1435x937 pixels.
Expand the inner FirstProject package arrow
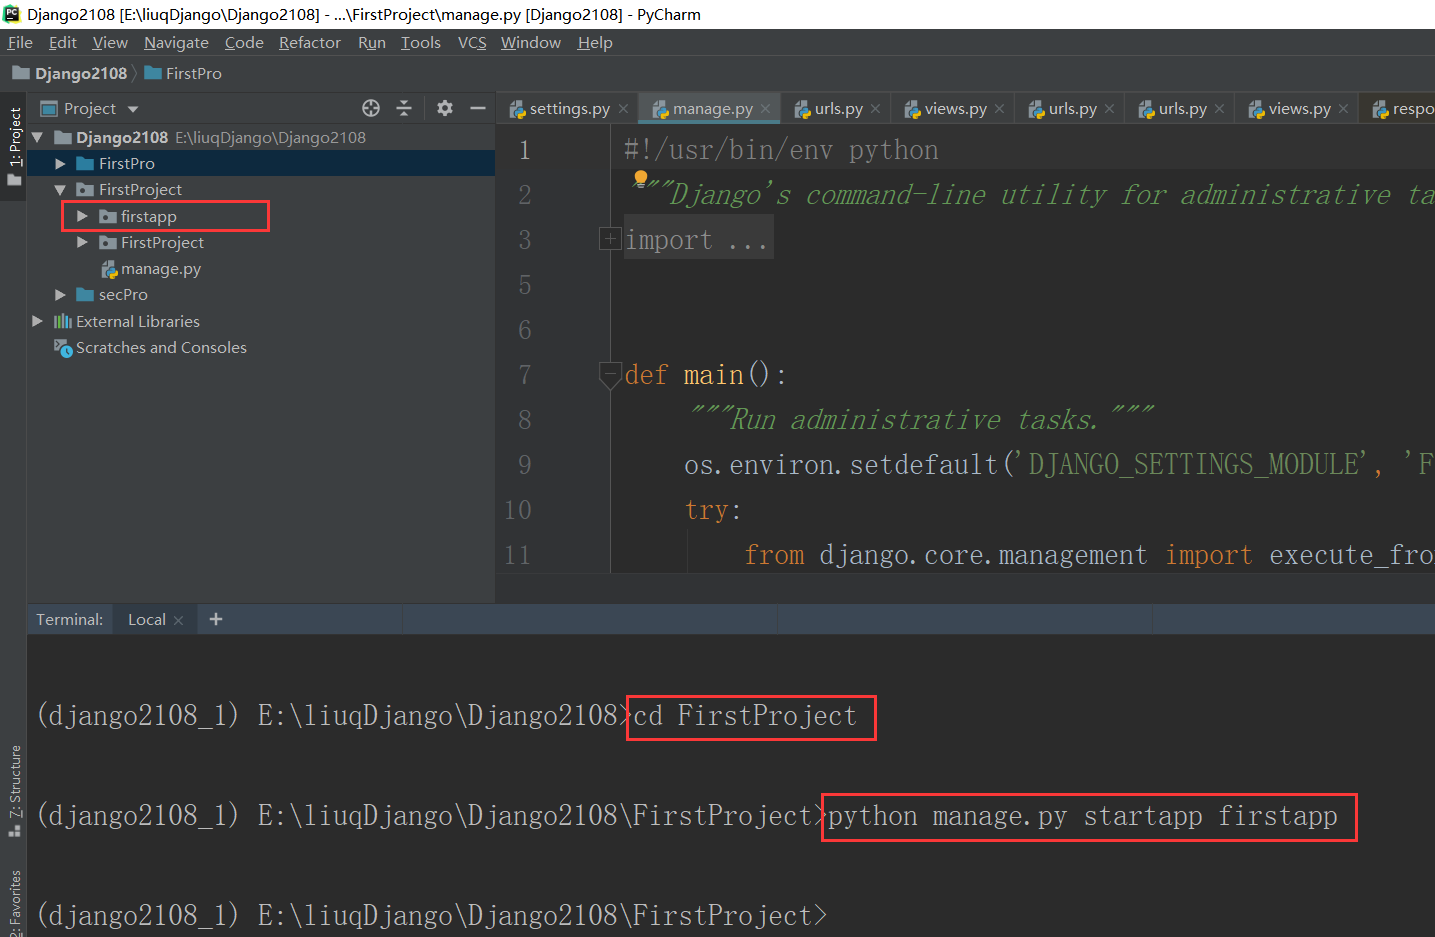pyautogui.click(x=82, y=242)
